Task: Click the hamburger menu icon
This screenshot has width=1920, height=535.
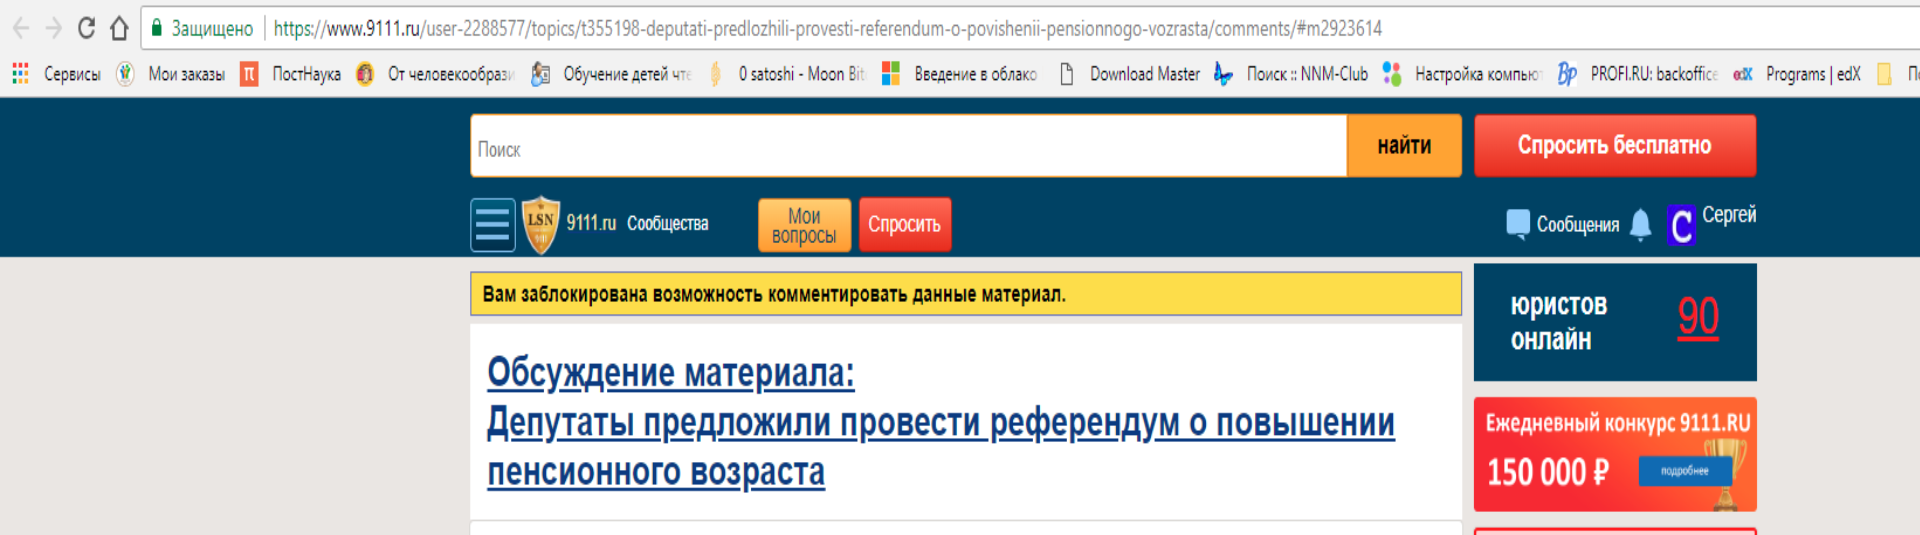Action: pyautogui.click(x=493, y=224)
